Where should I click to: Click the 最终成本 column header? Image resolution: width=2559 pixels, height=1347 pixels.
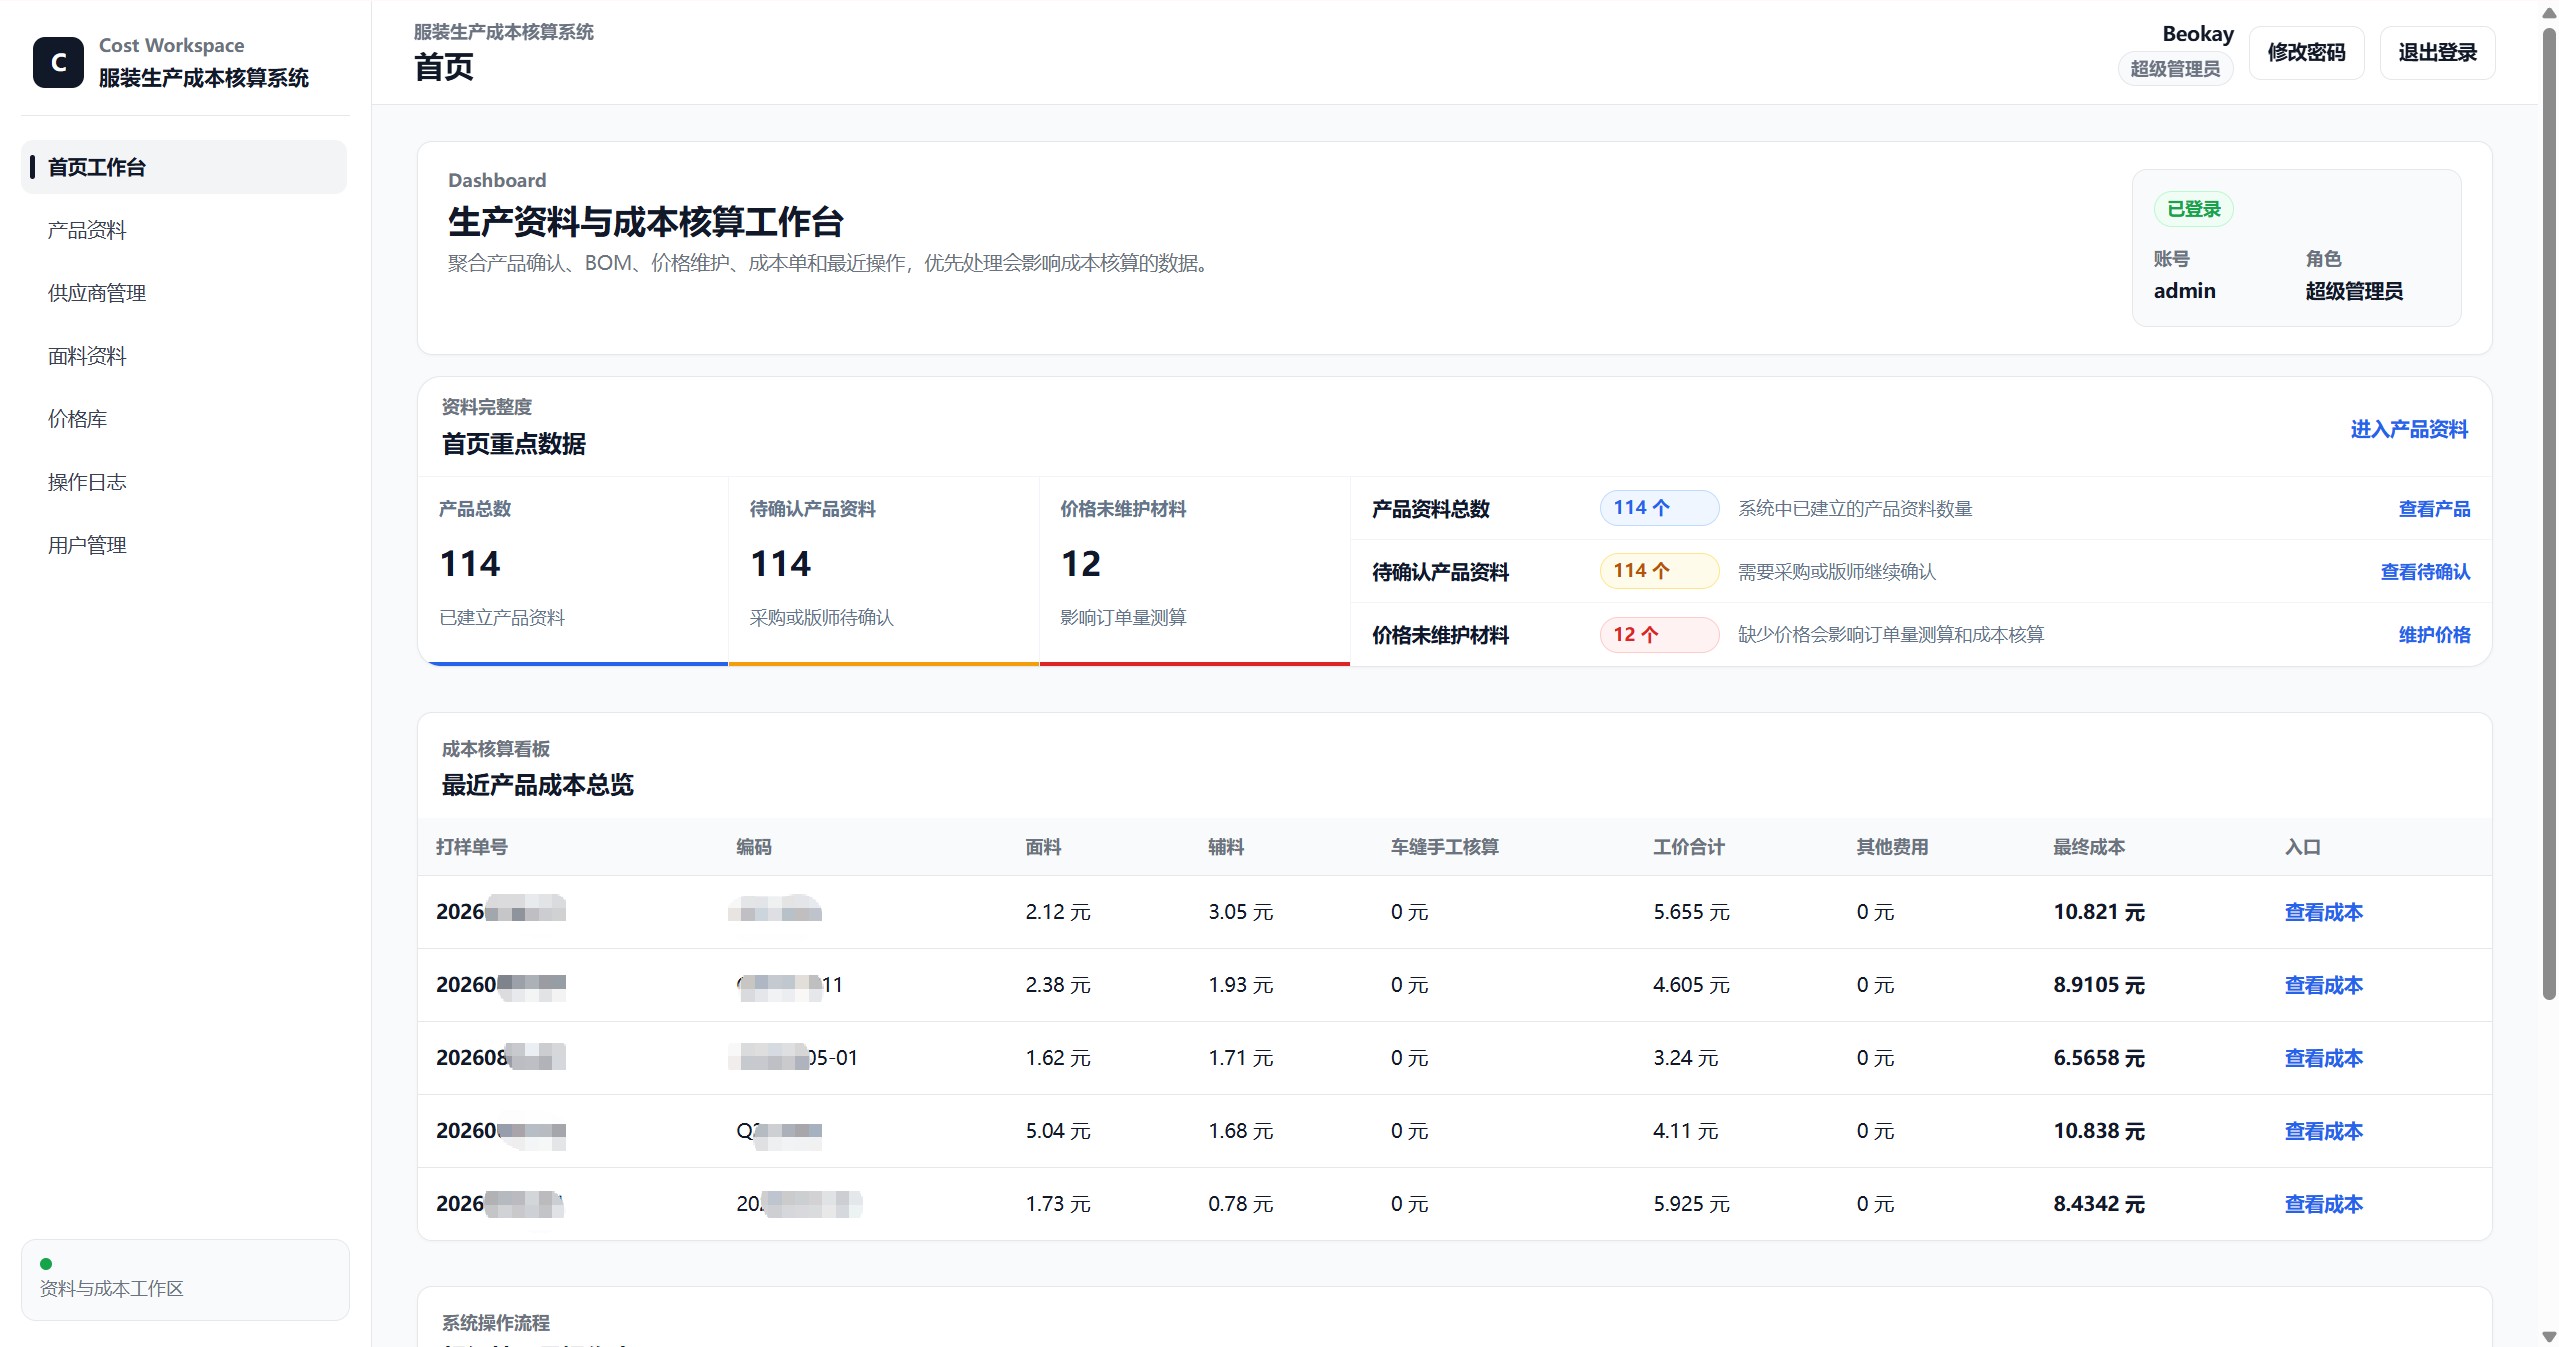pos(2089,847)
